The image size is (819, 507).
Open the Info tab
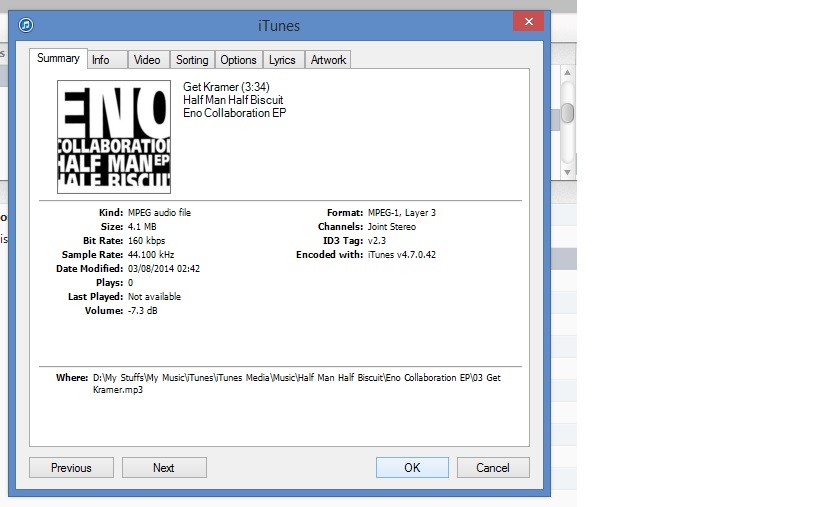pyautogui.click(x=107, y=60)
